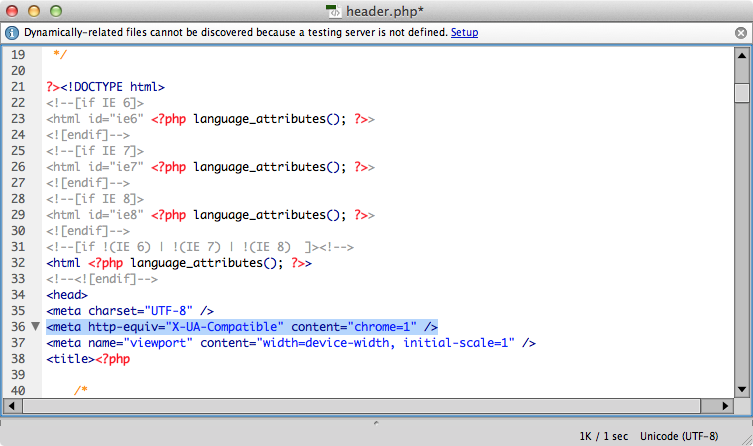This screenshot has width=753, height=446.
Task: Click vertical scrollbar up arrow
Action: (742, 56)
